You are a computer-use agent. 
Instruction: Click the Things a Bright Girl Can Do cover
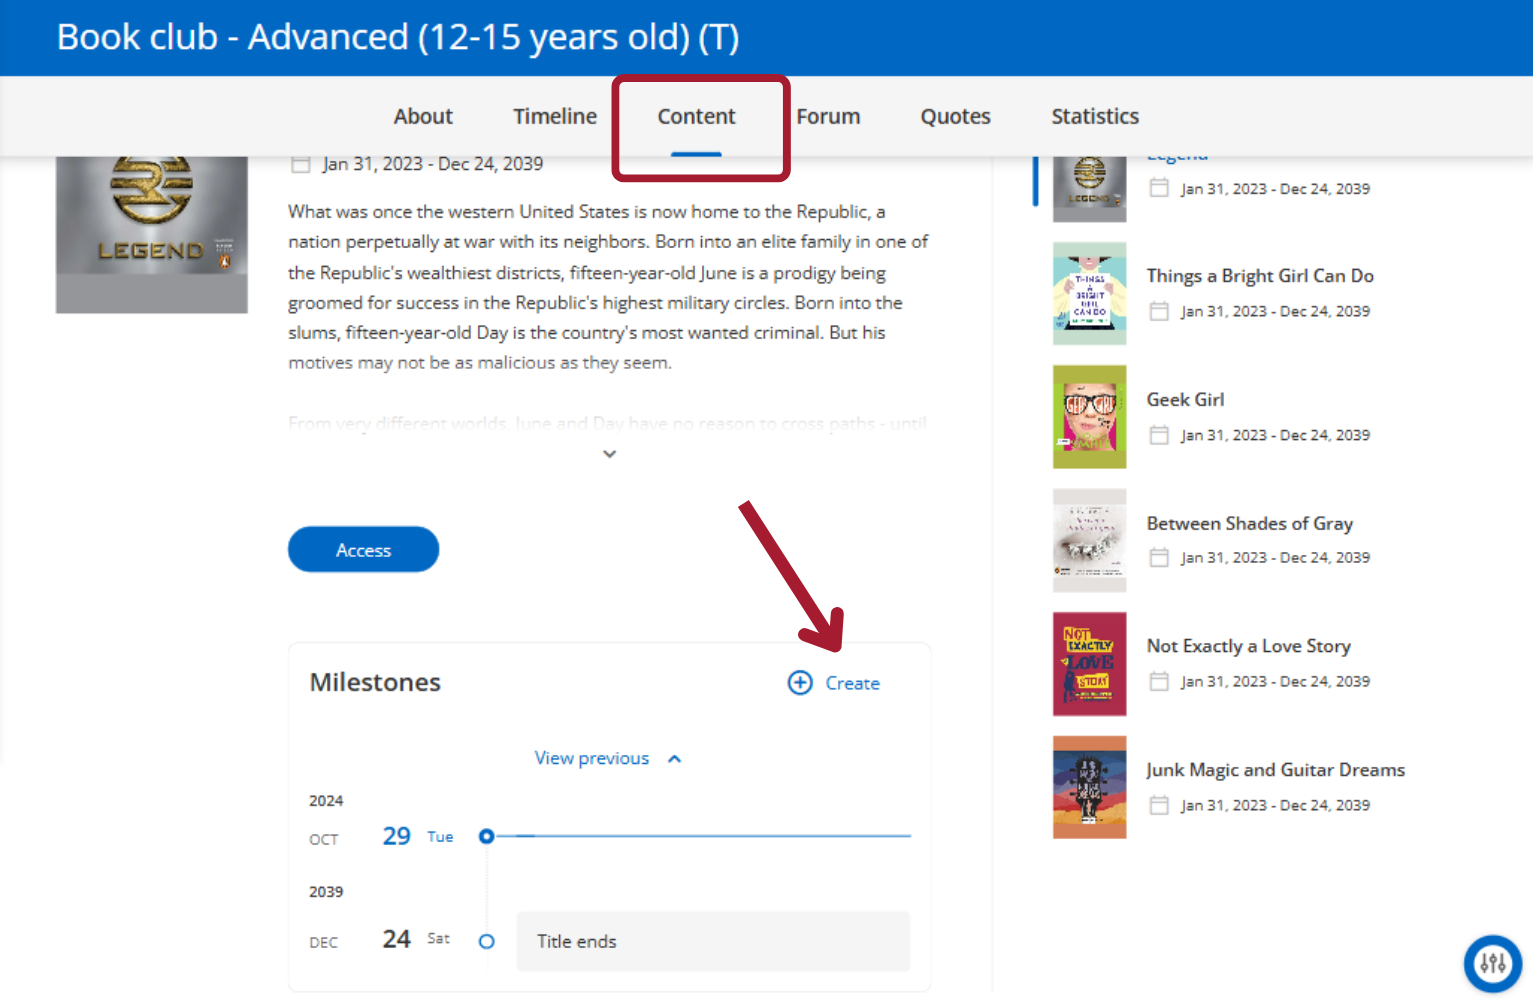pyautogui.click(x=1089, y=293)
